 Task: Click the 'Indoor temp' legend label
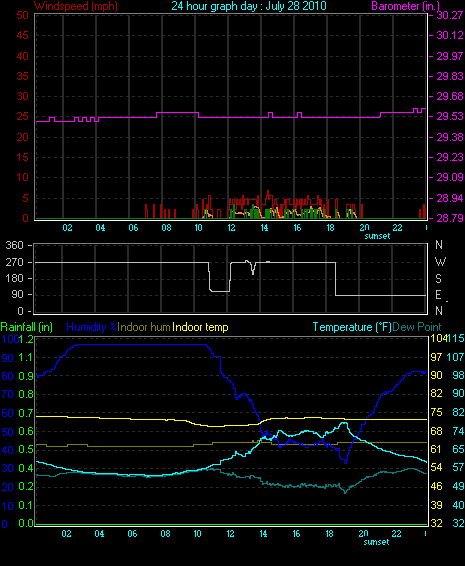200,327
